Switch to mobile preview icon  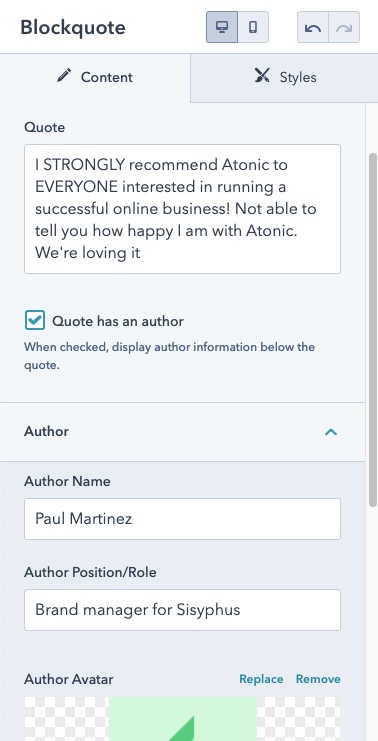point(253,27)
